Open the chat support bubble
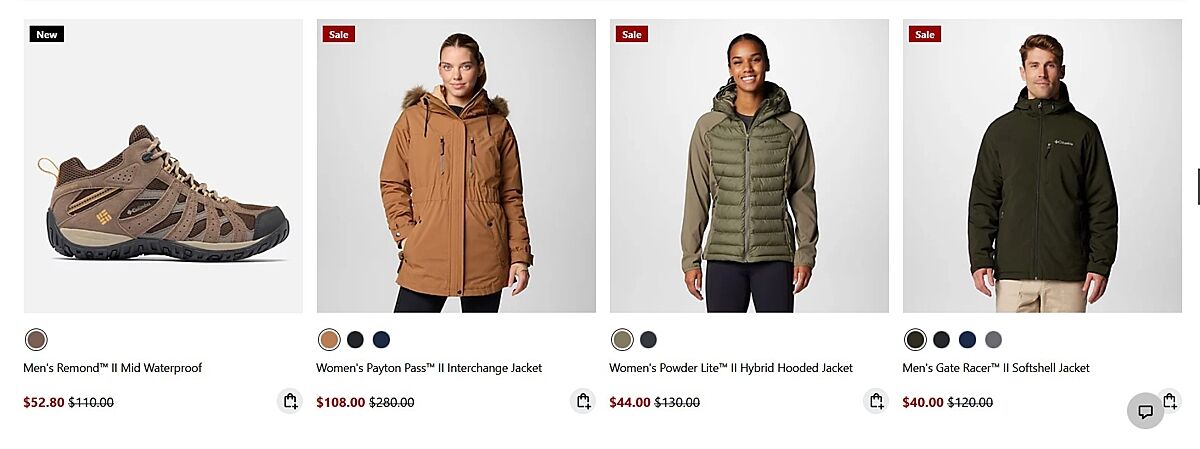 pyautogui.click(x=1146, y=411)
